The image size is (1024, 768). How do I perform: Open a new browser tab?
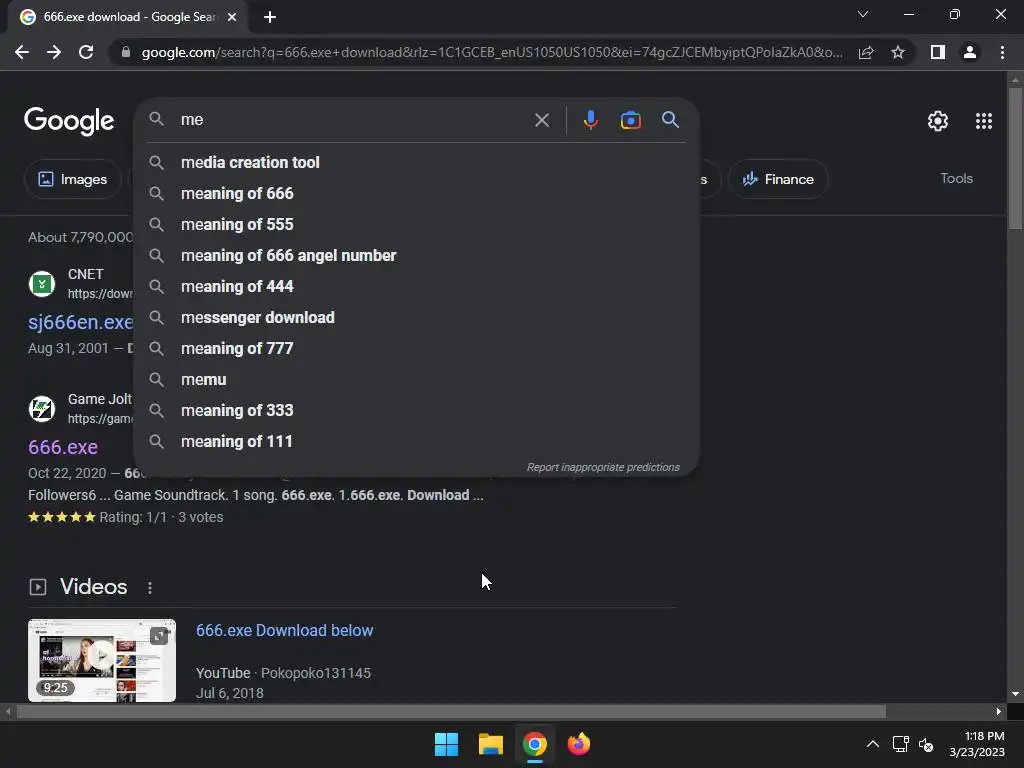coord(270,17)
